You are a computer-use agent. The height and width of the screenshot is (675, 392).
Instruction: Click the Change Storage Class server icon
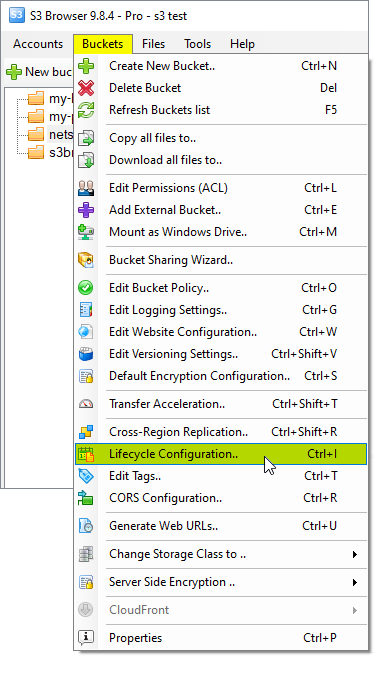tap(86, 554)
